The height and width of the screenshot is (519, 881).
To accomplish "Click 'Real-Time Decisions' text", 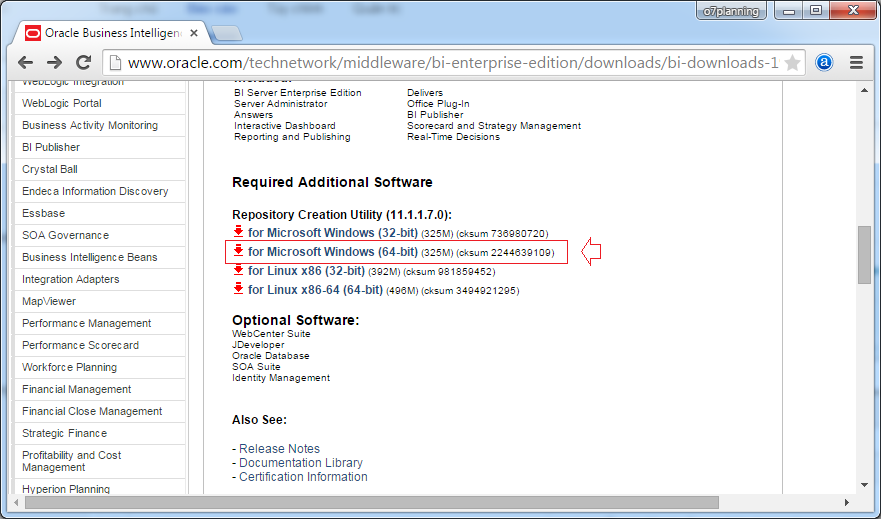I will pyautogui.click(x=453, y=136).
